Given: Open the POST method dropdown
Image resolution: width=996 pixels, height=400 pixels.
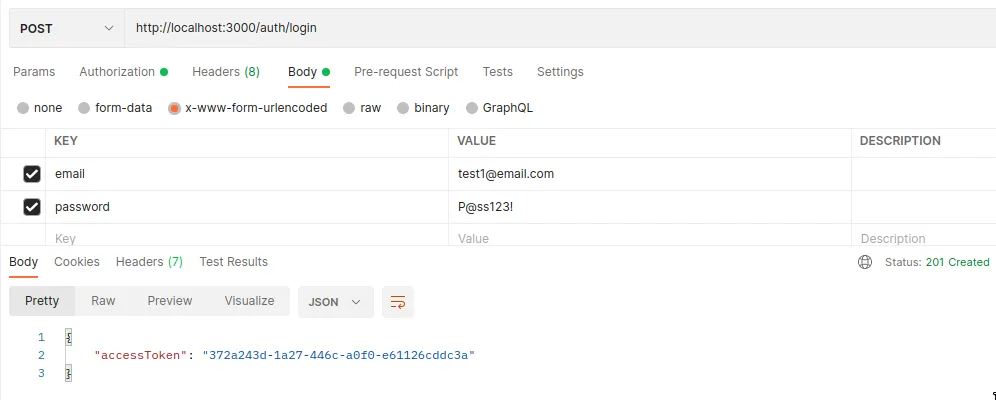Looking at the screenshot, I should (x=67, y=28).
